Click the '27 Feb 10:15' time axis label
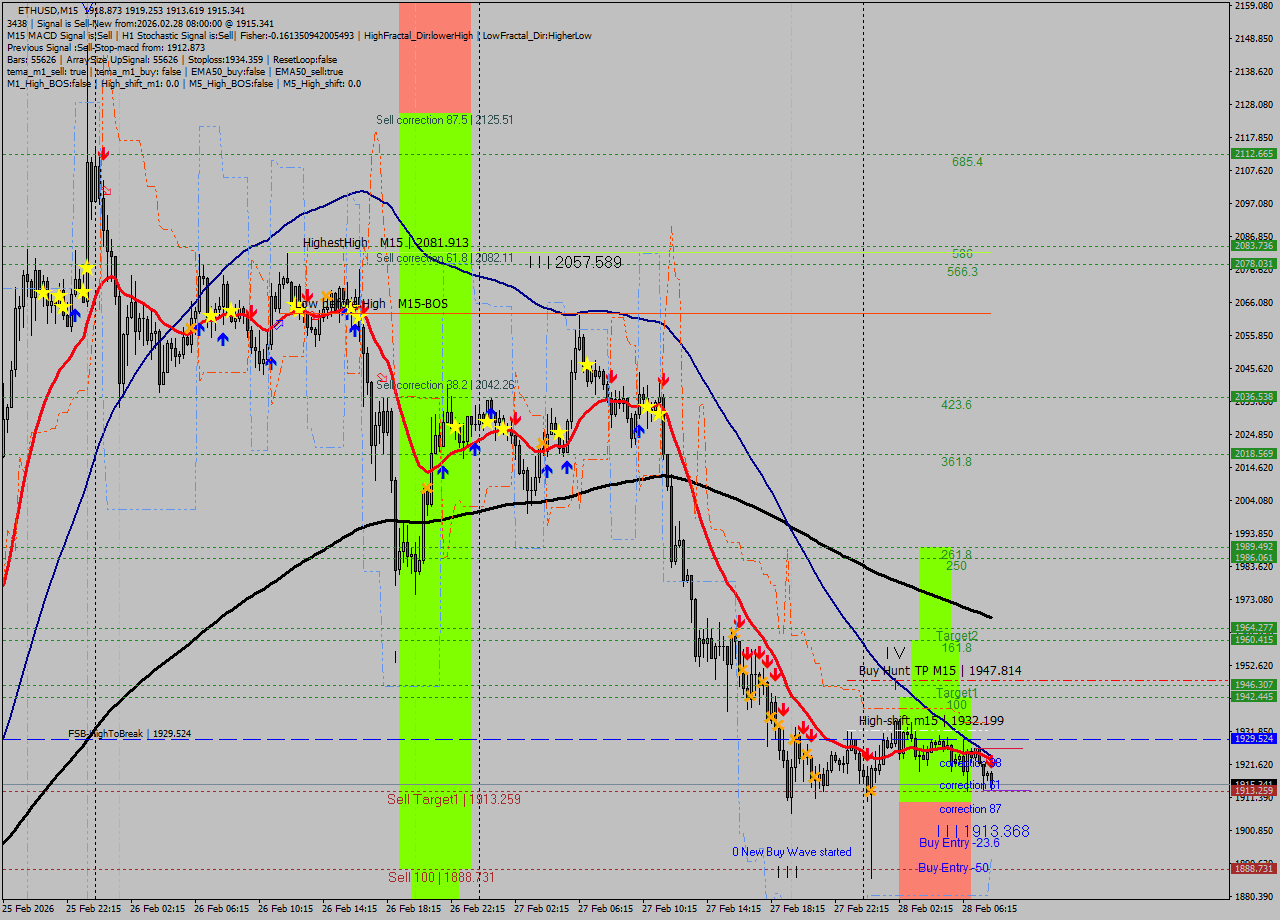Image resolution: width=1280 pixels, height=920 pixels. pyautogui.click(x=669, y=909)
